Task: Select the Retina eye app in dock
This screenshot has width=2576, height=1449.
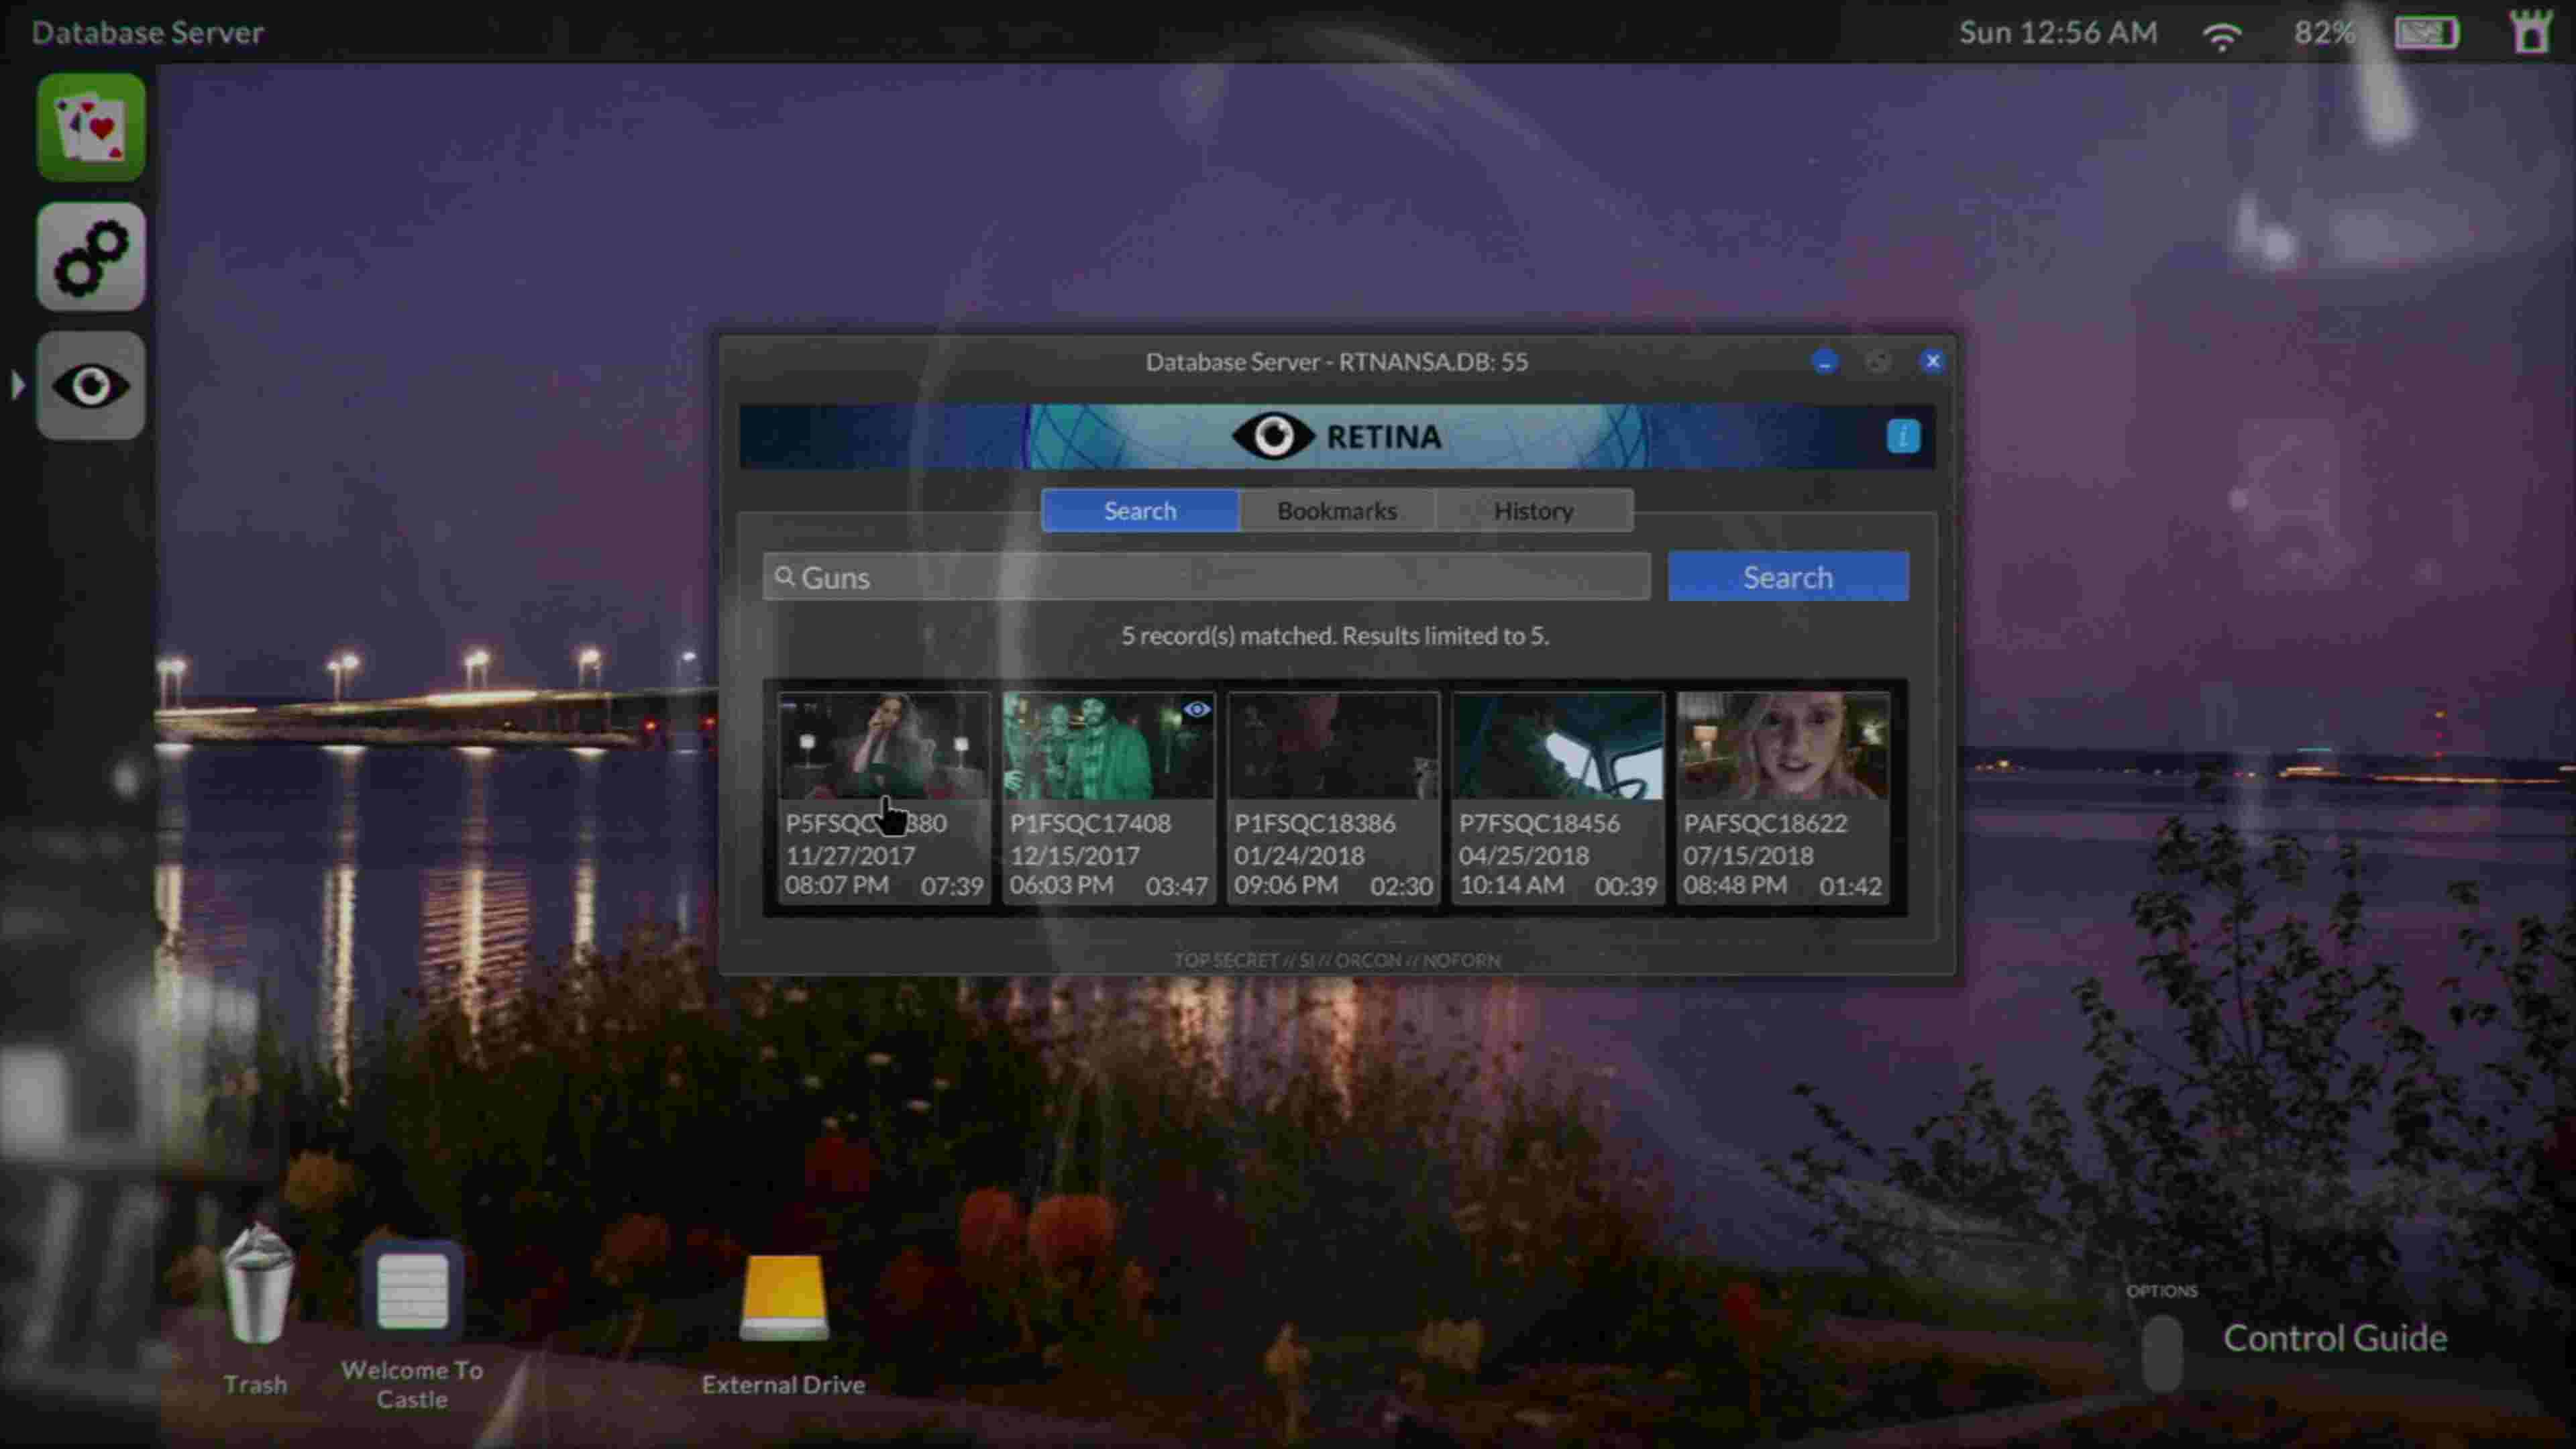Action: (91, 386)
